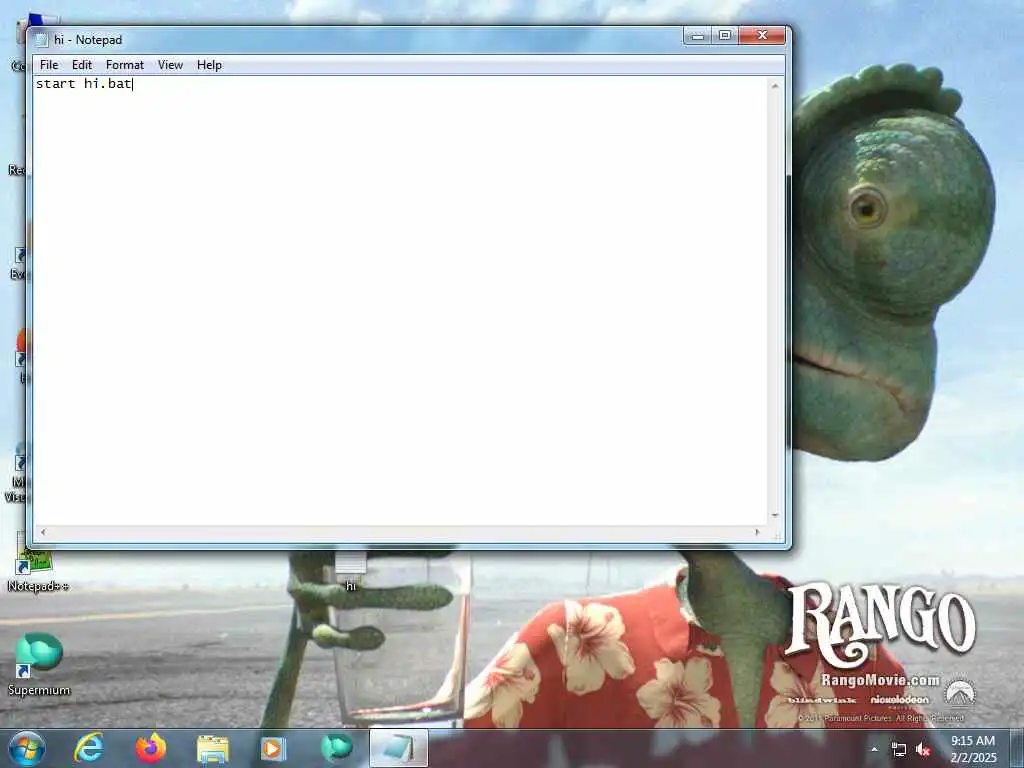Minimize the Notepad window
This screenshot has height=768, width=1024.
pos(697,35)
